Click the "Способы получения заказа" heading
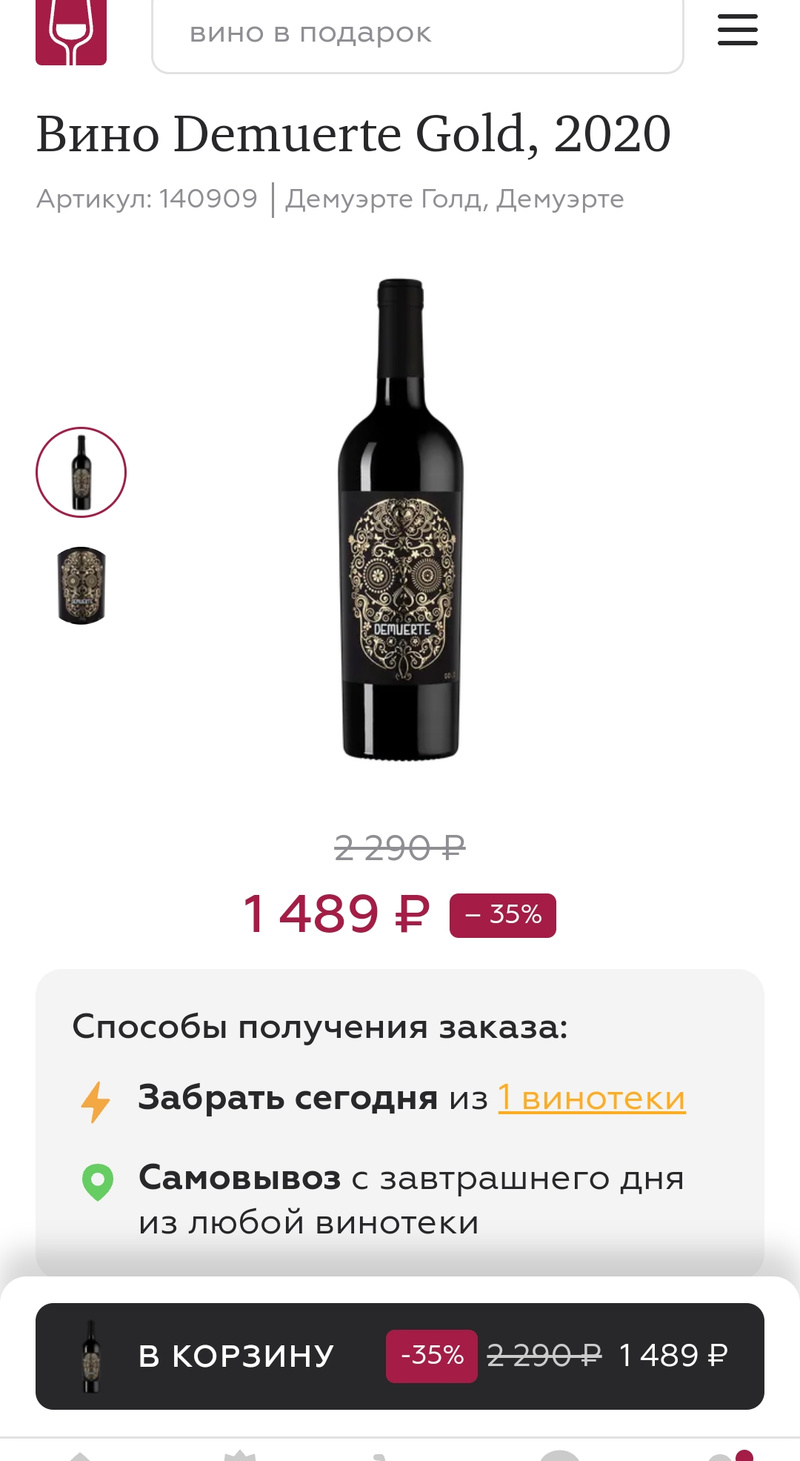Viewport: 800px width, 1461px height. click(320, 1027)
